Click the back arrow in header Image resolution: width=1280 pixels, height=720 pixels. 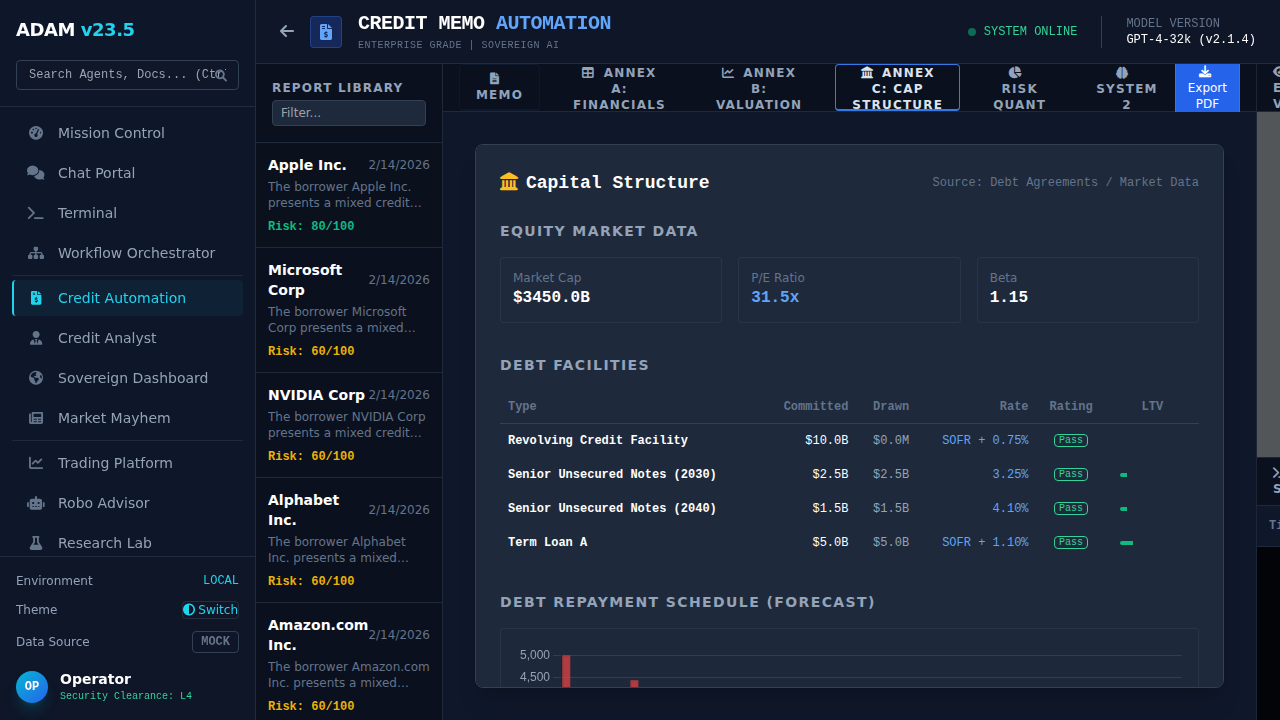287,31
